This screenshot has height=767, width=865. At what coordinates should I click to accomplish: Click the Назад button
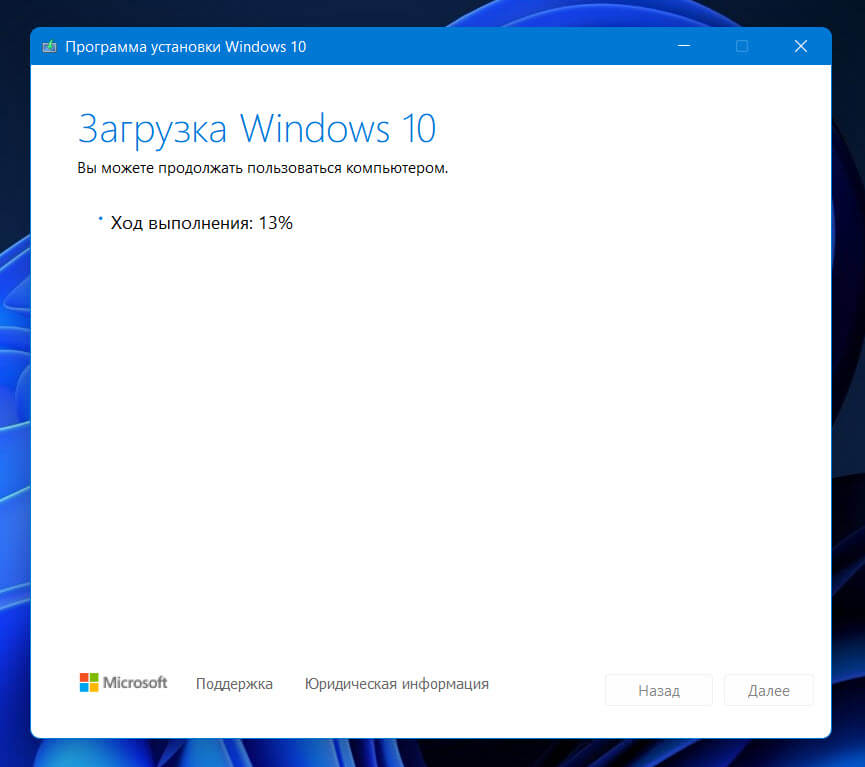point(659,690)
